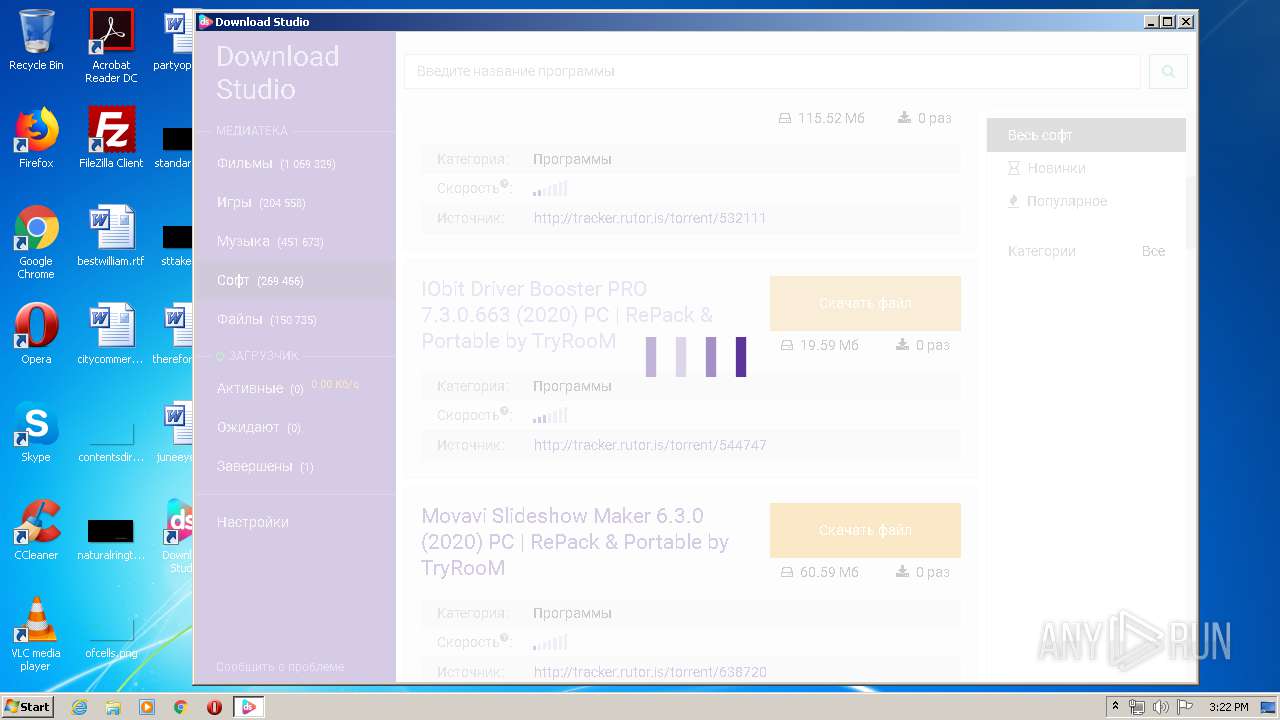
Task: Download IObit Driver Booster PRO file
Action: (x=865, y=303)
